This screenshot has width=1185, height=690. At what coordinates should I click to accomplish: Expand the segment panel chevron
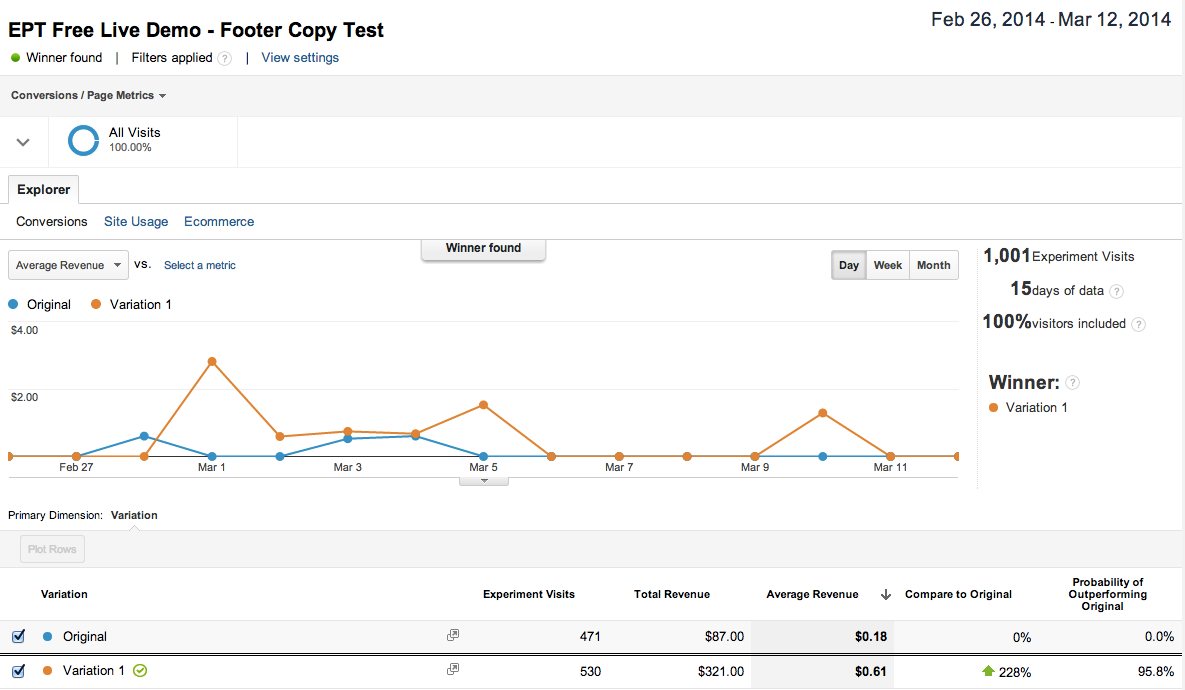[x=23, y=142]
